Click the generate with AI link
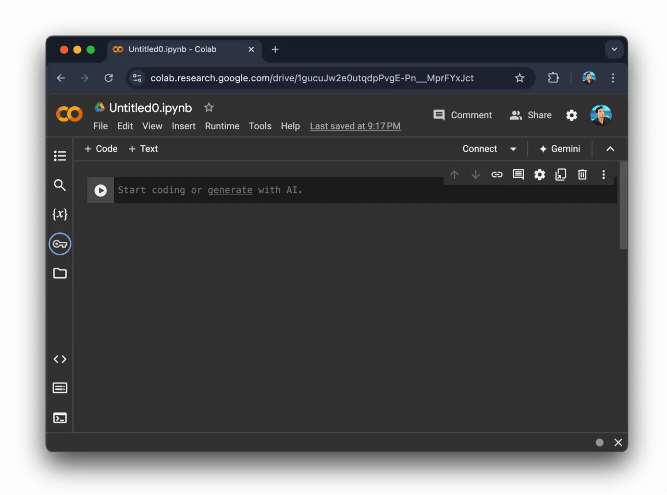Screen dimensions: 667x495 230,190
